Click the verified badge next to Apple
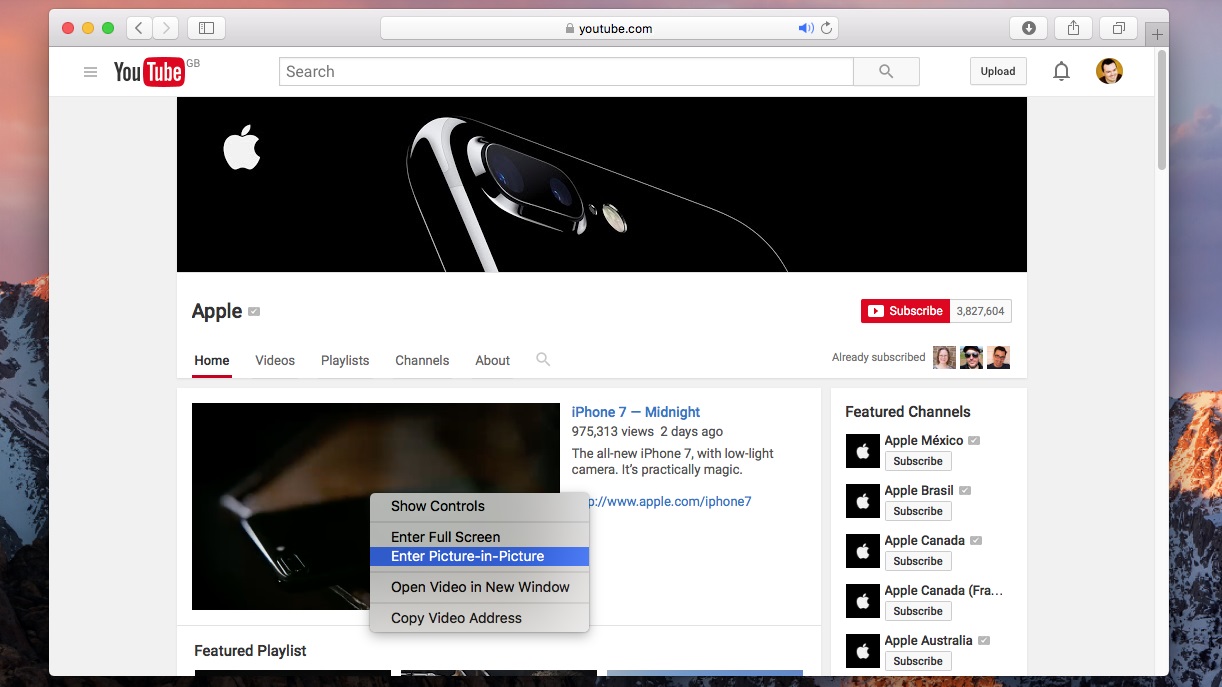The height and width of the screenshot is (687, 1222). tap(254, 312)
